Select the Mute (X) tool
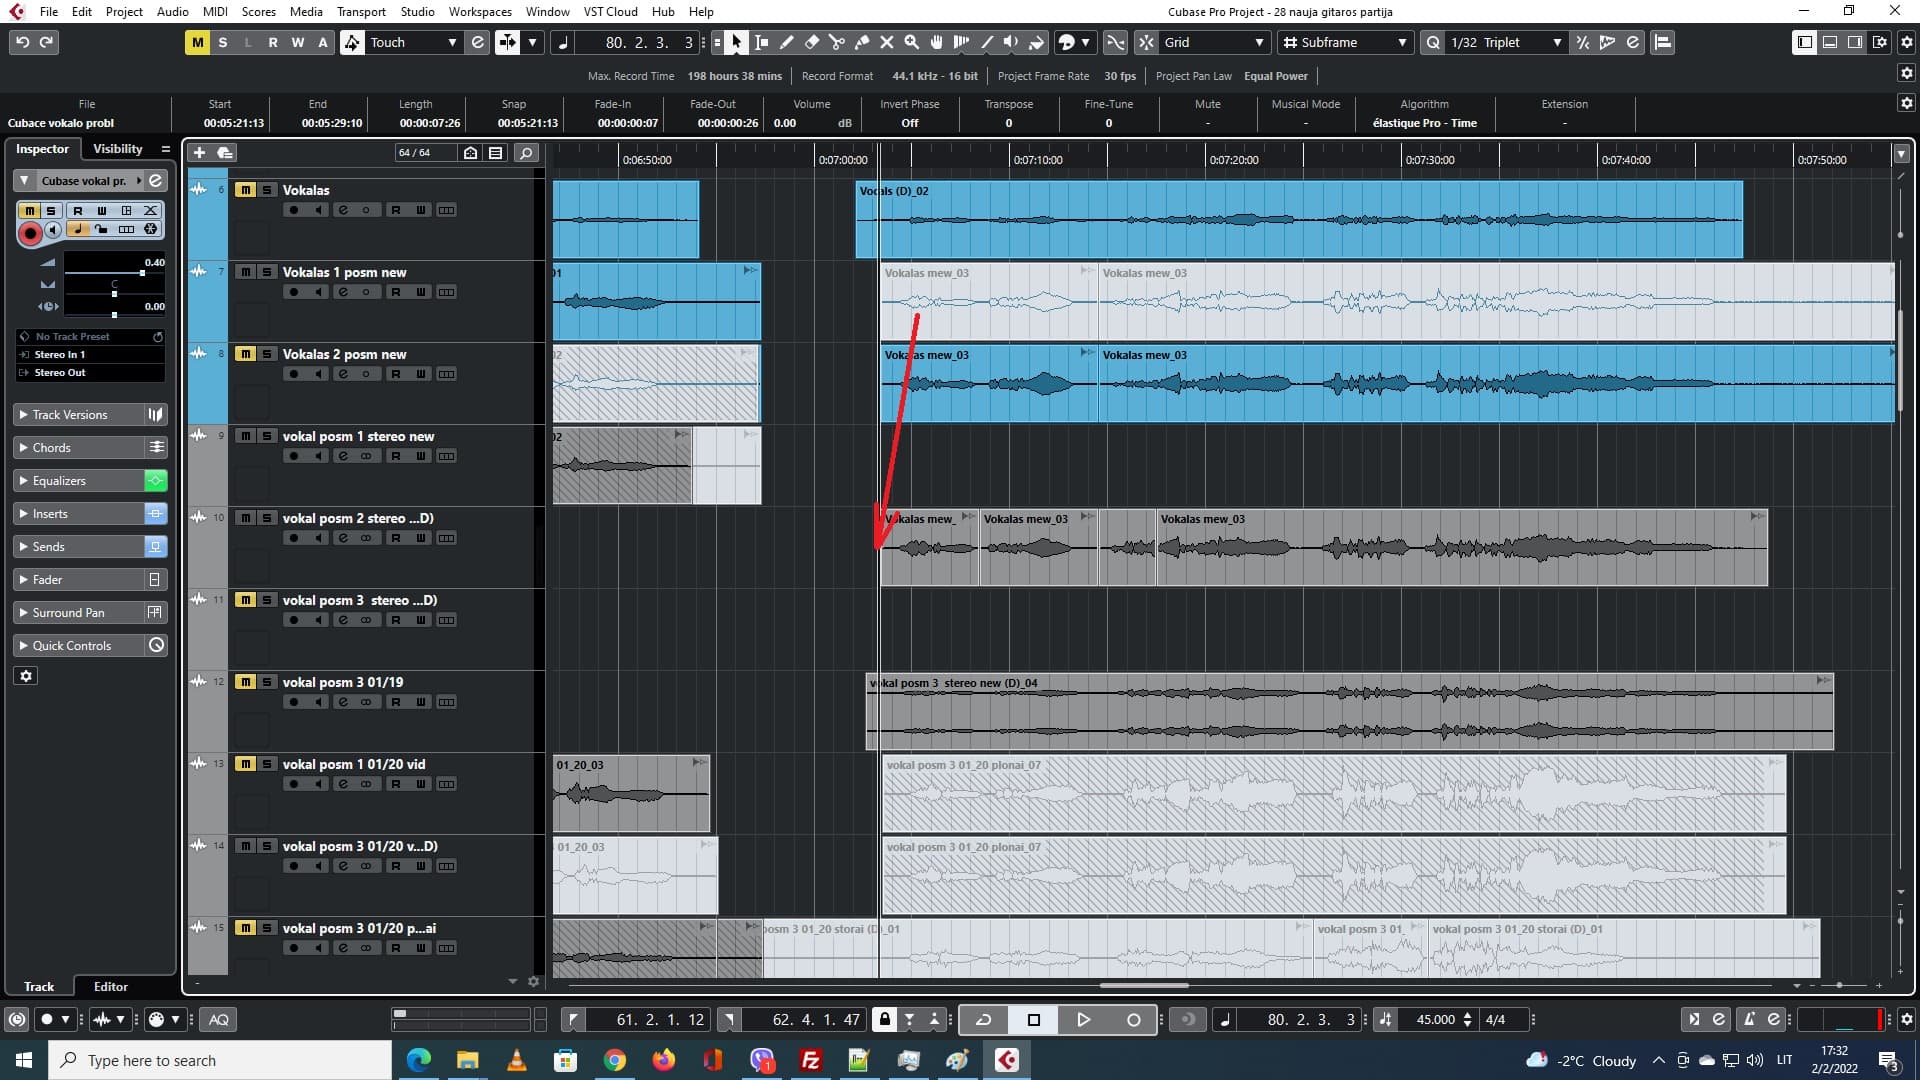The width and height of the screenshot is (1920, 1080). coord(887,42)
